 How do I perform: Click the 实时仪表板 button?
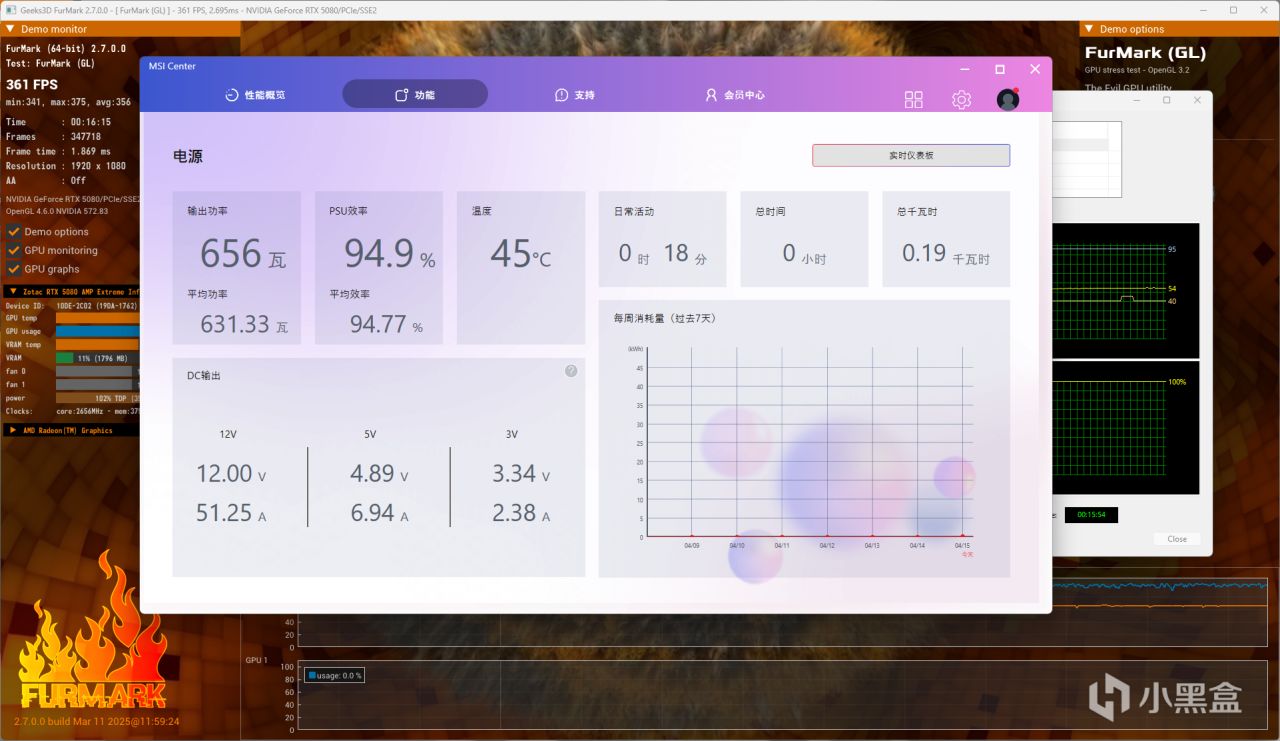911,155
